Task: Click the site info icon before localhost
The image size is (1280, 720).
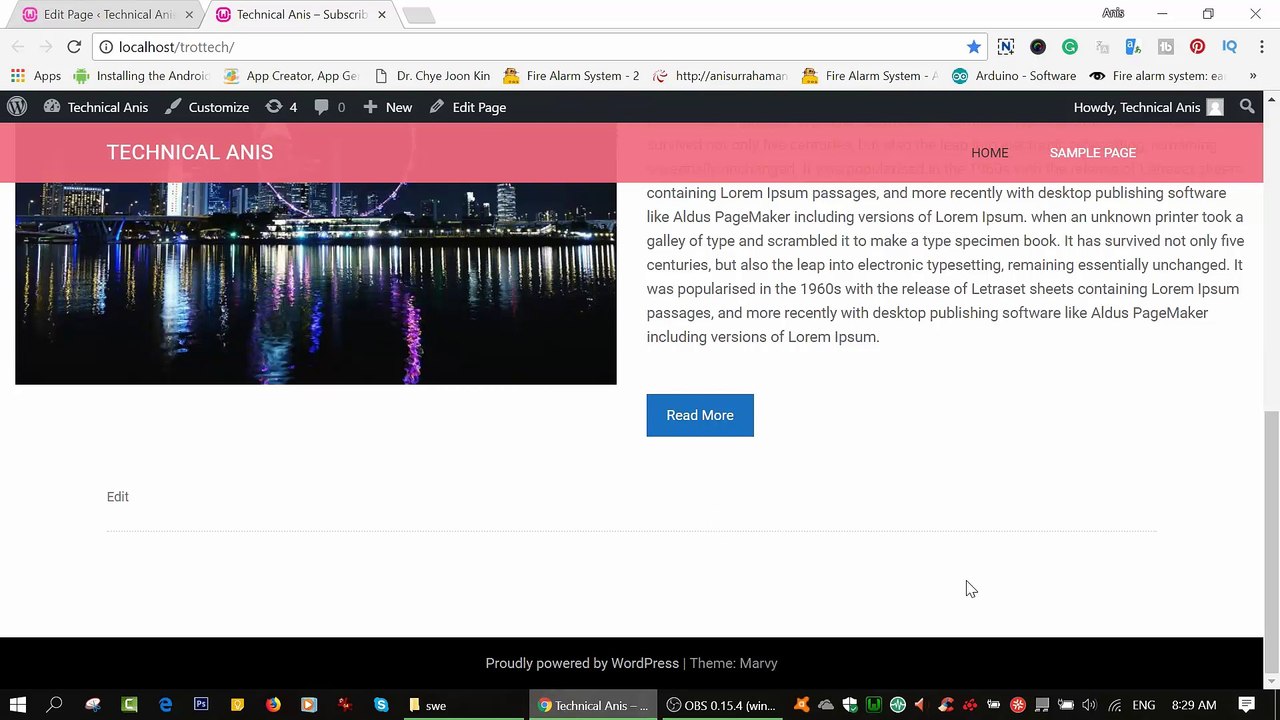Action: click(x=106, y=47)
